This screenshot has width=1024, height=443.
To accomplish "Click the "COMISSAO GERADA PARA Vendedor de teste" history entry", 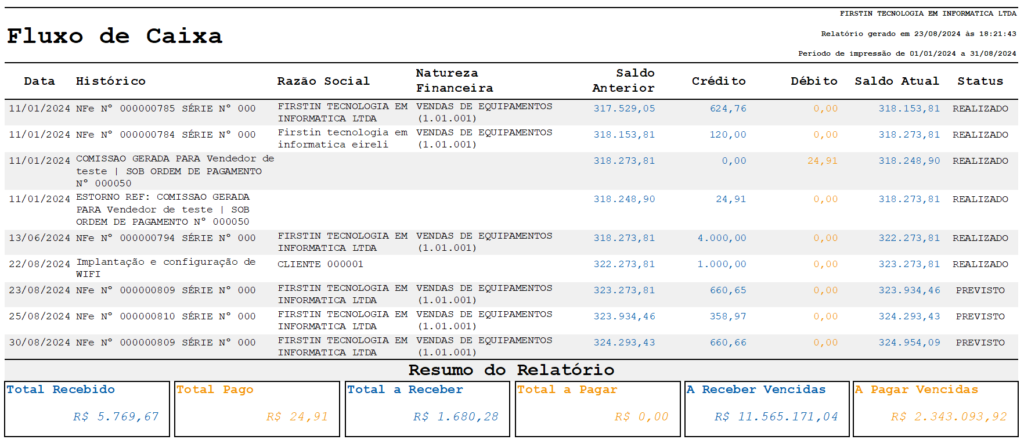I will pyautogui.click(x=175, y=171).
